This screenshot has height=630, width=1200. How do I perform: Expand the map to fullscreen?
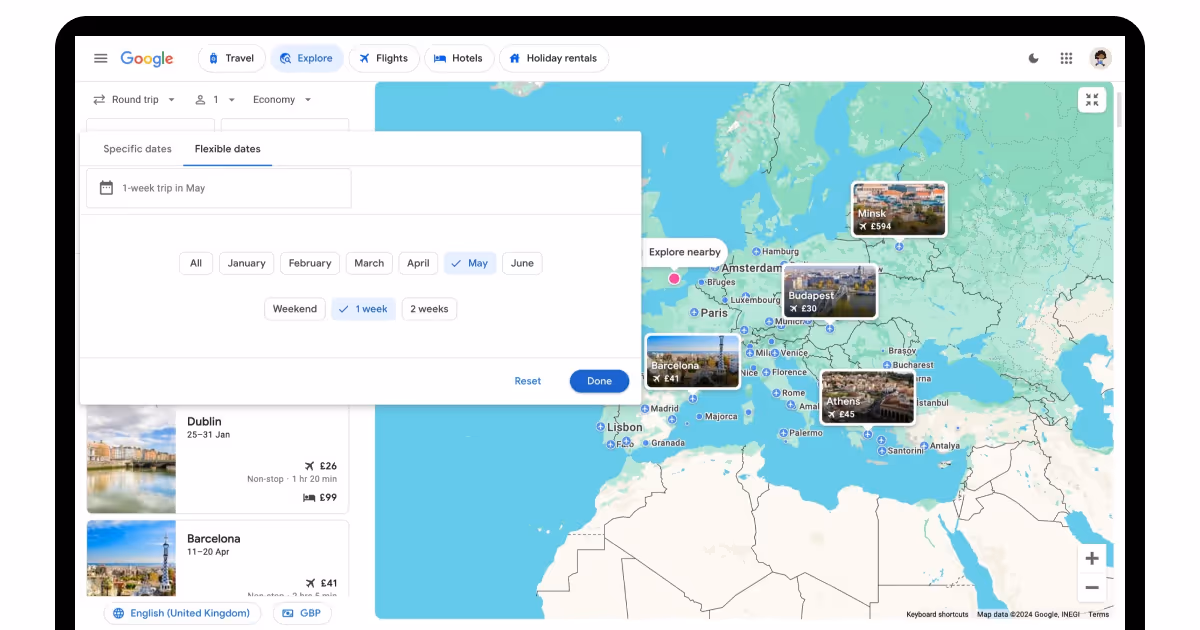point(1092,100)
